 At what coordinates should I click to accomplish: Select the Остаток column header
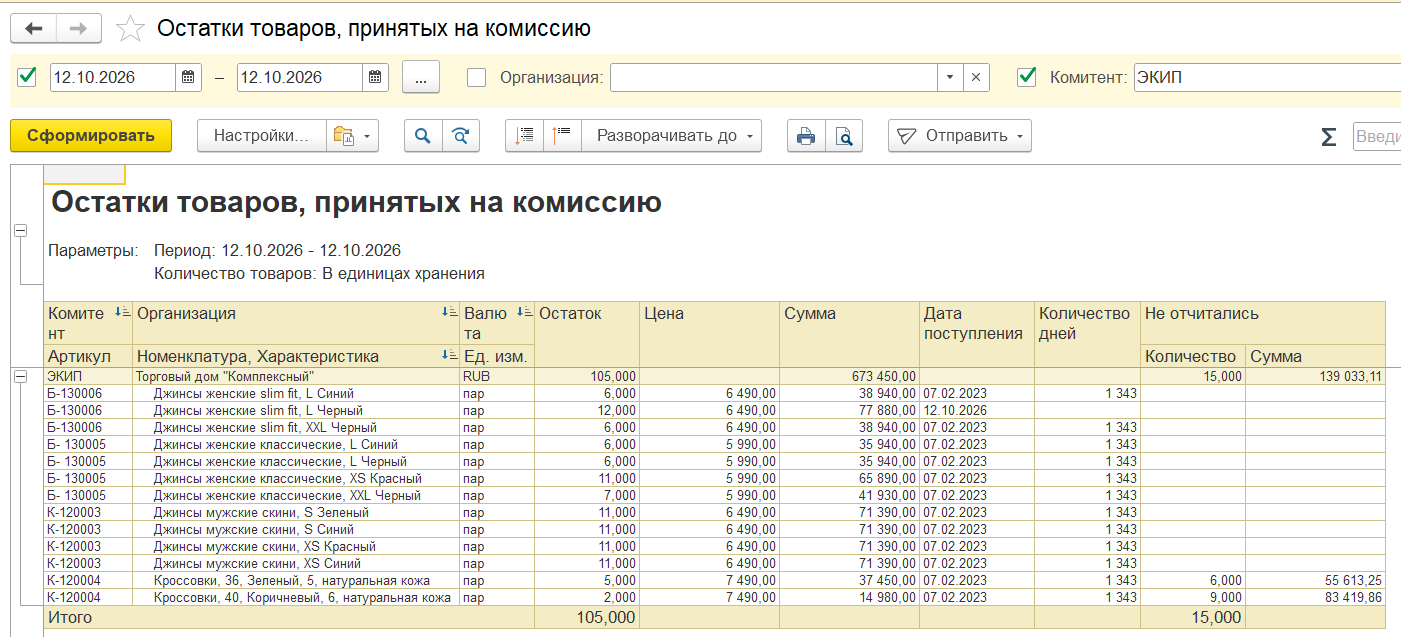587,334
